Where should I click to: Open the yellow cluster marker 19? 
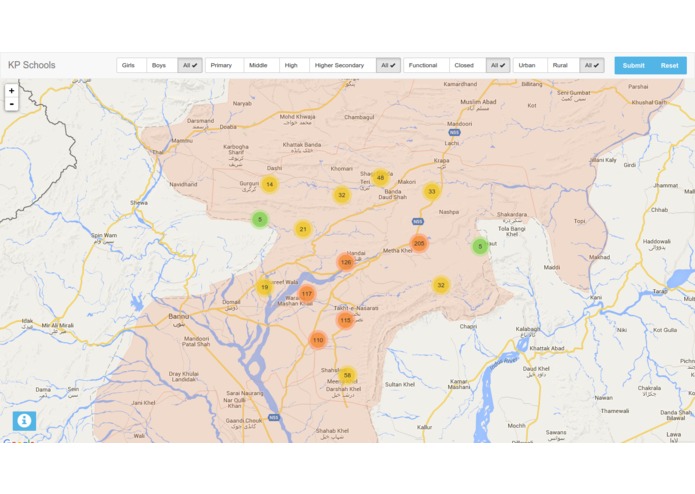(x=265, y=287)
